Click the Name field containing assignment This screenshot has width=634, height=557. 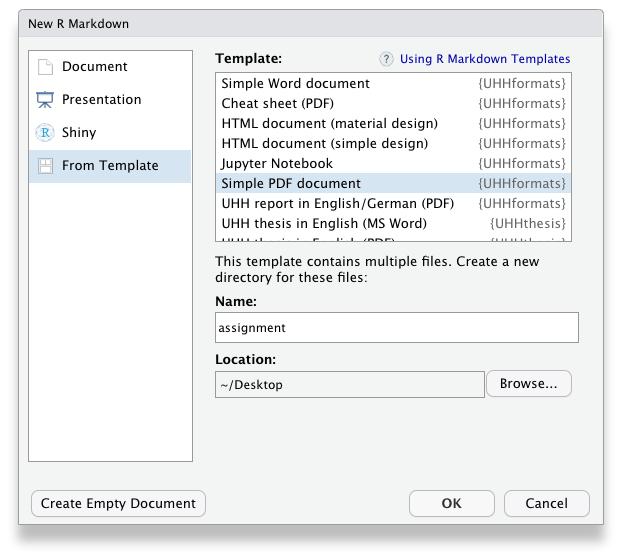(396, 328)
